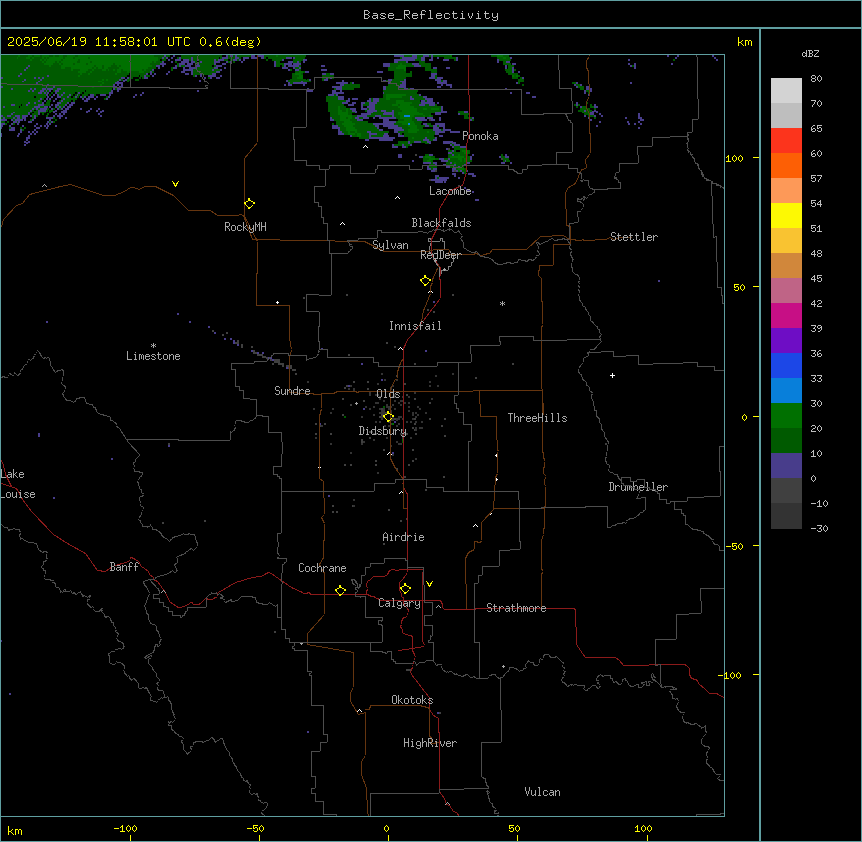Image resolution: width=862 pixels, height=842 pixels.
Task: Click the -30 value on the dBZ legend
Action: [819, 528]
